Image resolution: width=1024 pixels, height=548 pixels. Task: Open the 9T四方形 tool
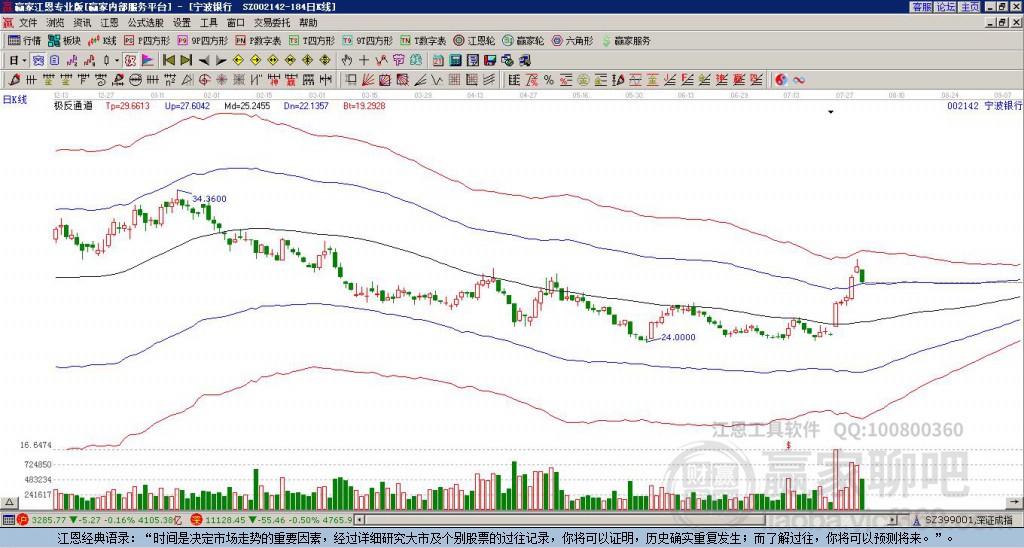pos(367,40)
